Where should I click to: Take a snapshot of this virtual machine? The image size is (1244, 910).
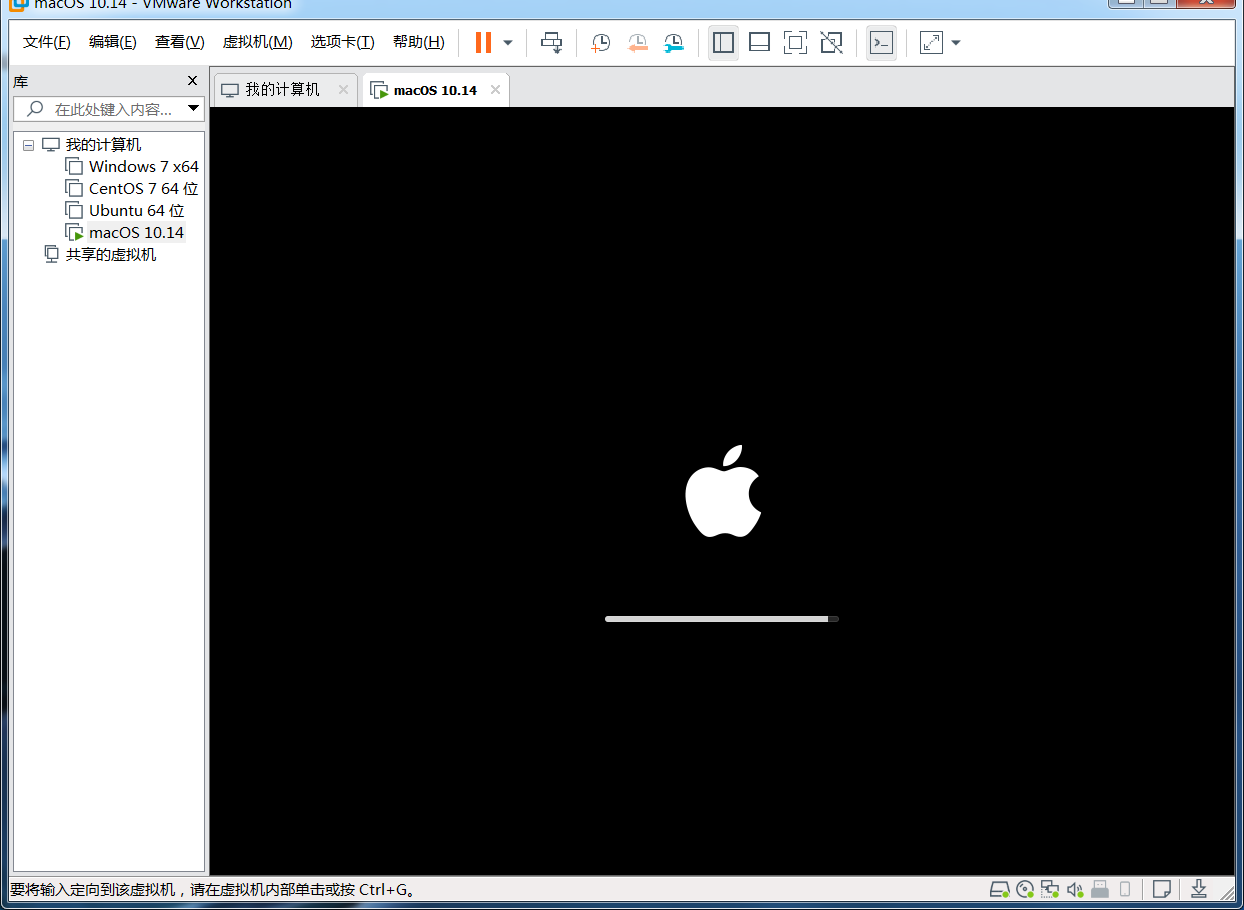(600, 42)
